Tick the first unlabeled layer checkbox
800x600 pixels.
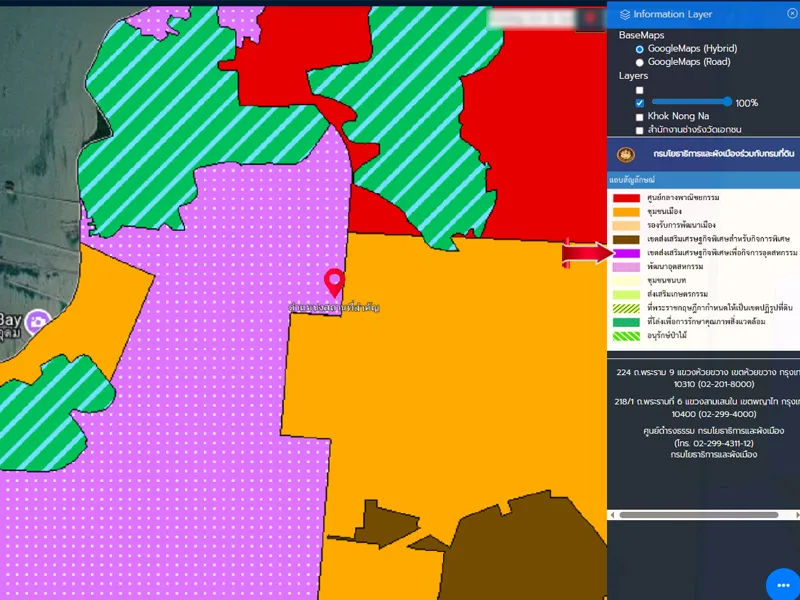(640, 90)
